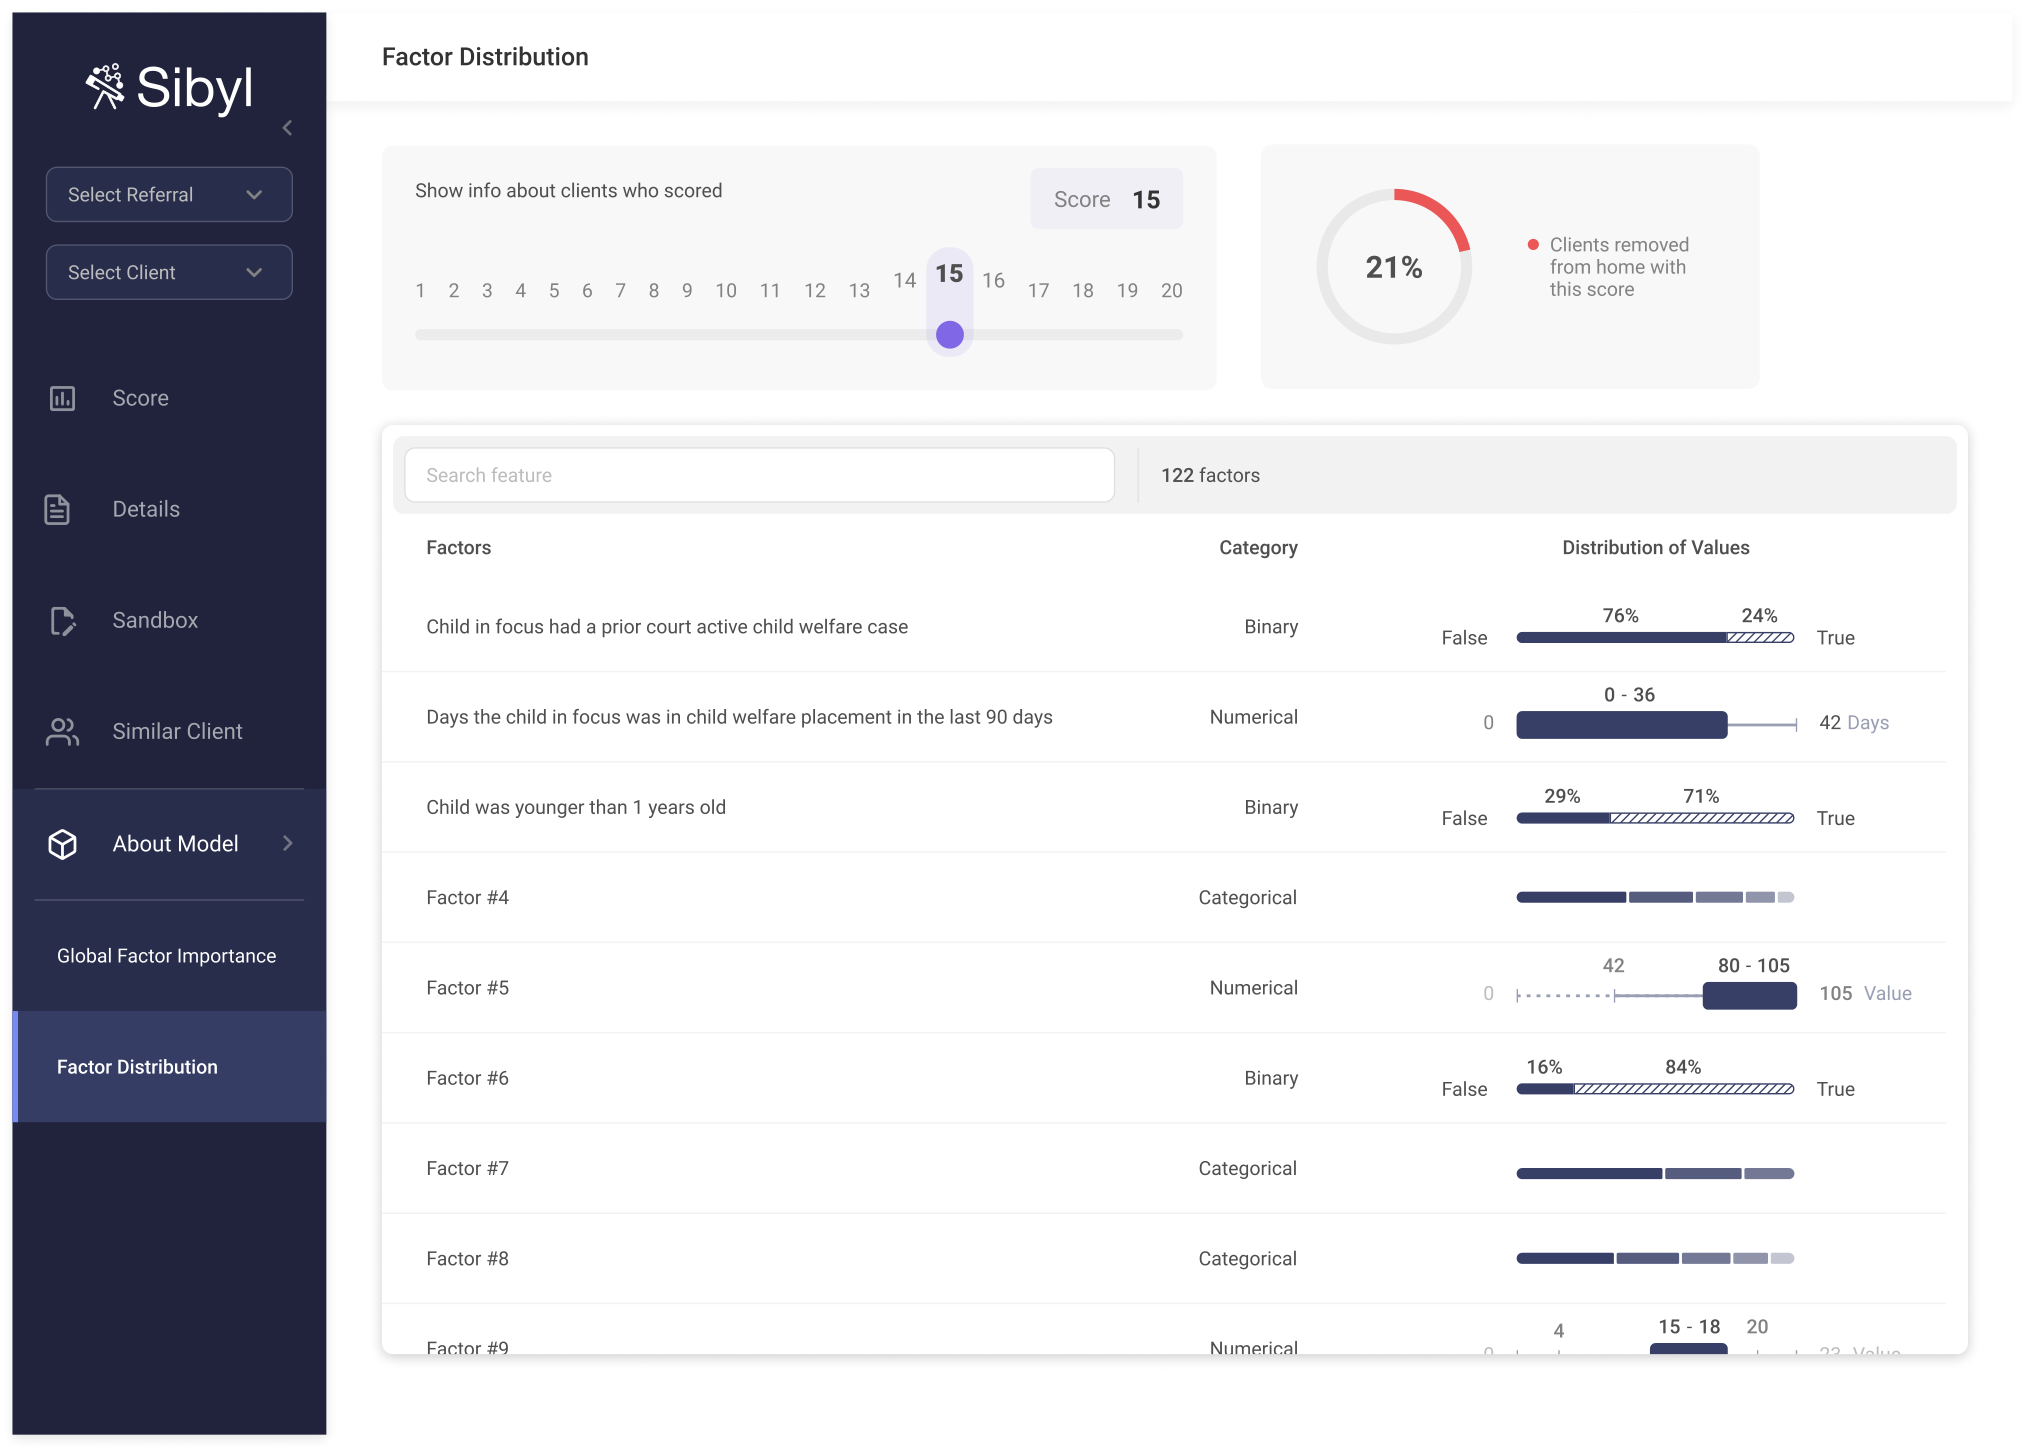Click the Factor #7 row label
The image size is (2030, 1452).
tap(467, 1168)
